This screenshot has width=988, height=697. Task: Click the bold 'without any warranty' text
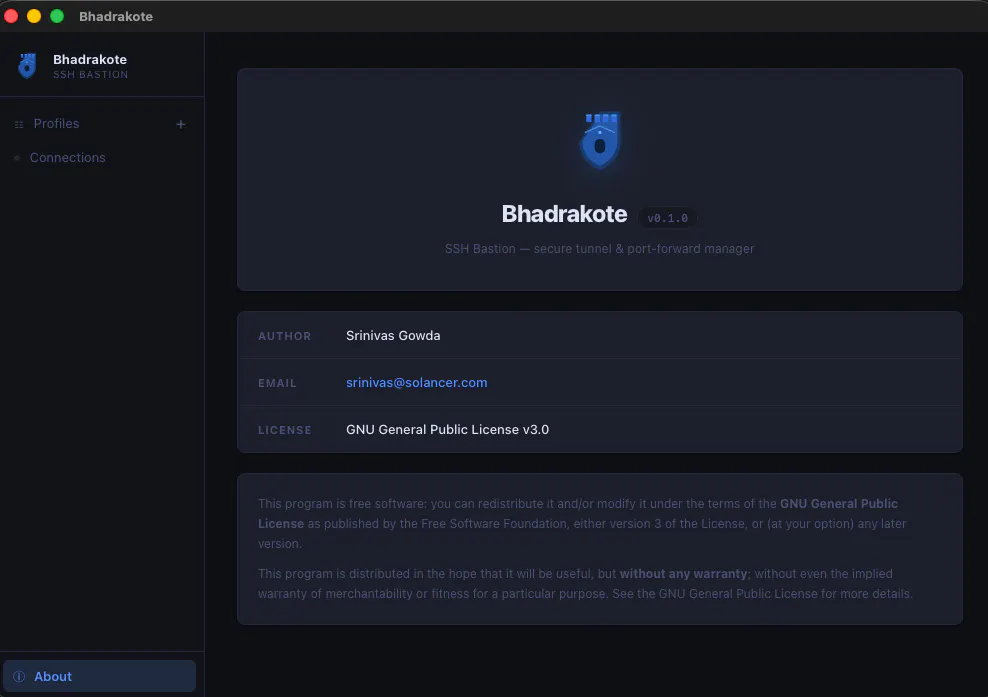click(x=684, y=574)
